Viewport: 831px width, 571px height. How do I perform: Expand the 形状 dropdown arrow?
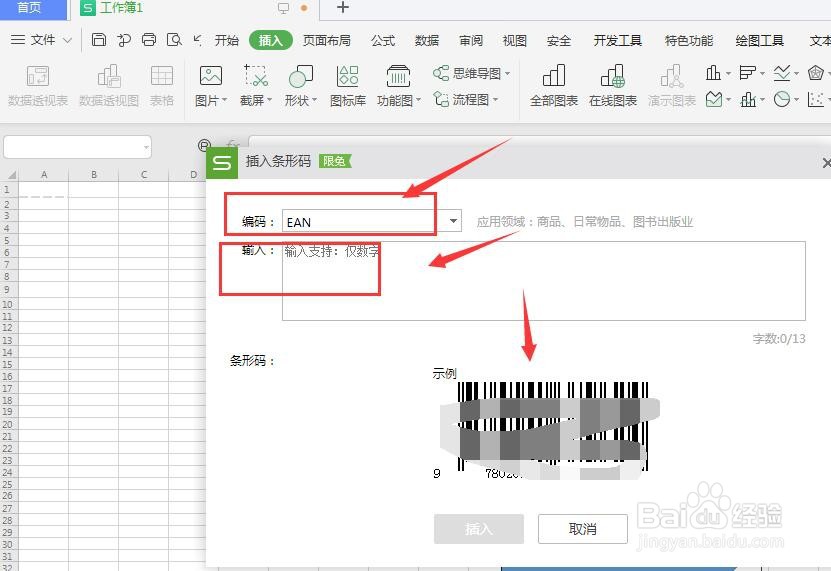pyautogui.click(x=315, y=100)
